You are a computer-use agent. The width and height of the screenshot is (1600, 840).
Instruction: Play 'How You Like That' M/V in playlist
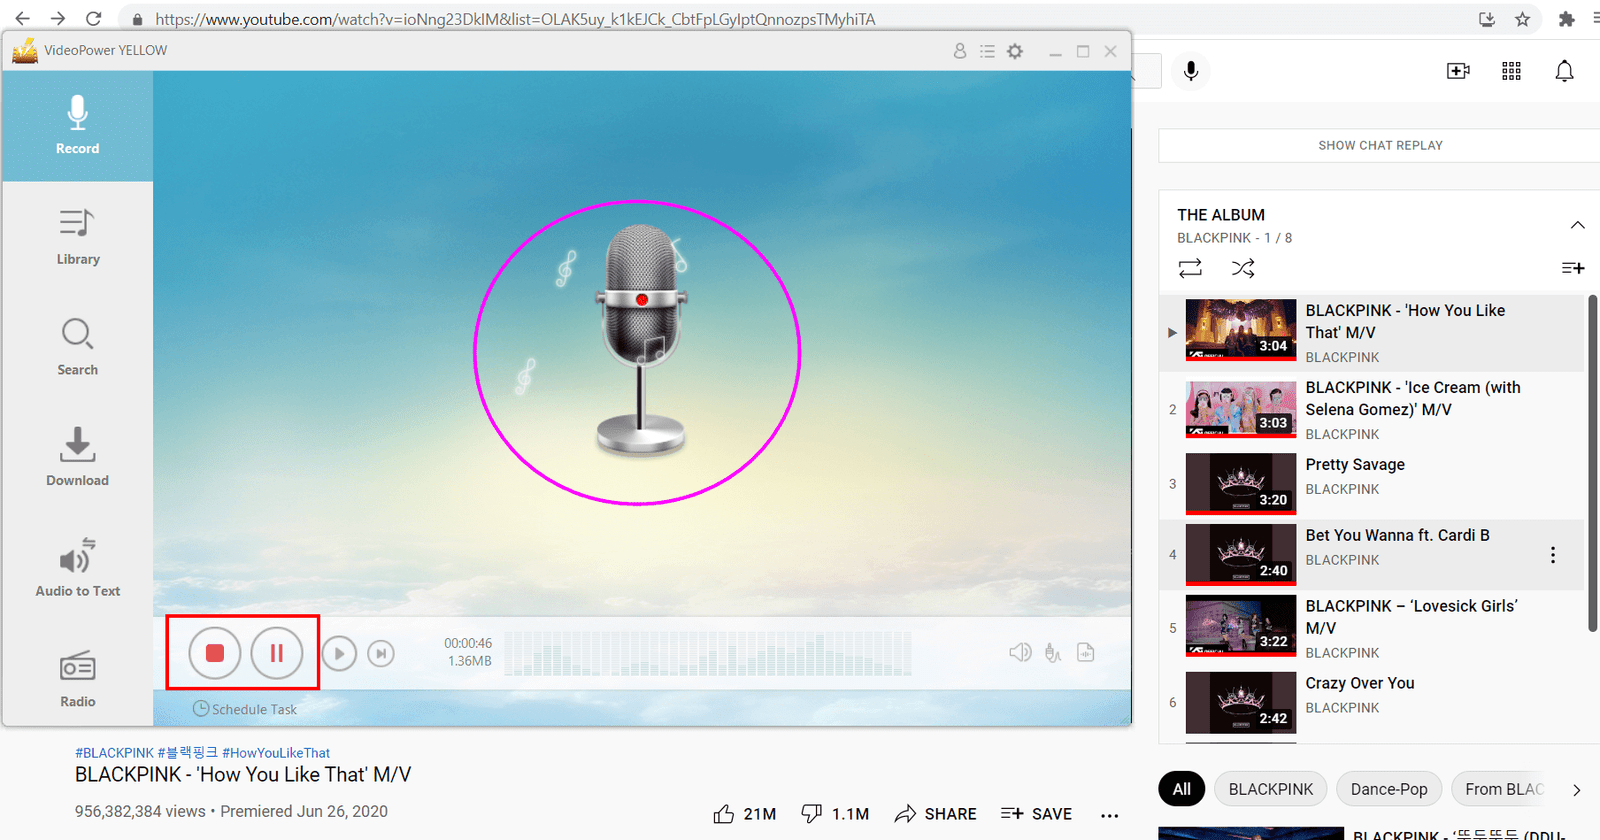(x=1372, y=332)
